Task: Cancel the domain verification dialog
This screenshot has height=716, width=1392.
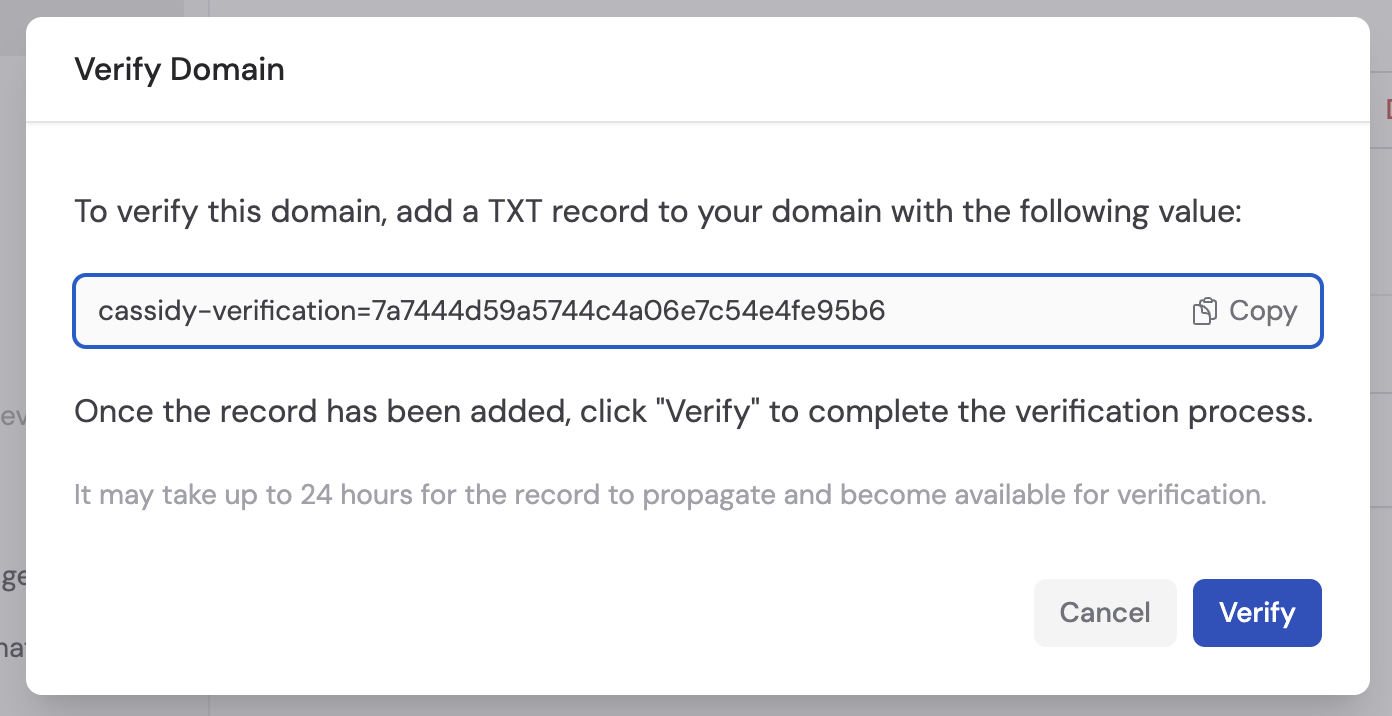Action: click(x=1105, y=613)
